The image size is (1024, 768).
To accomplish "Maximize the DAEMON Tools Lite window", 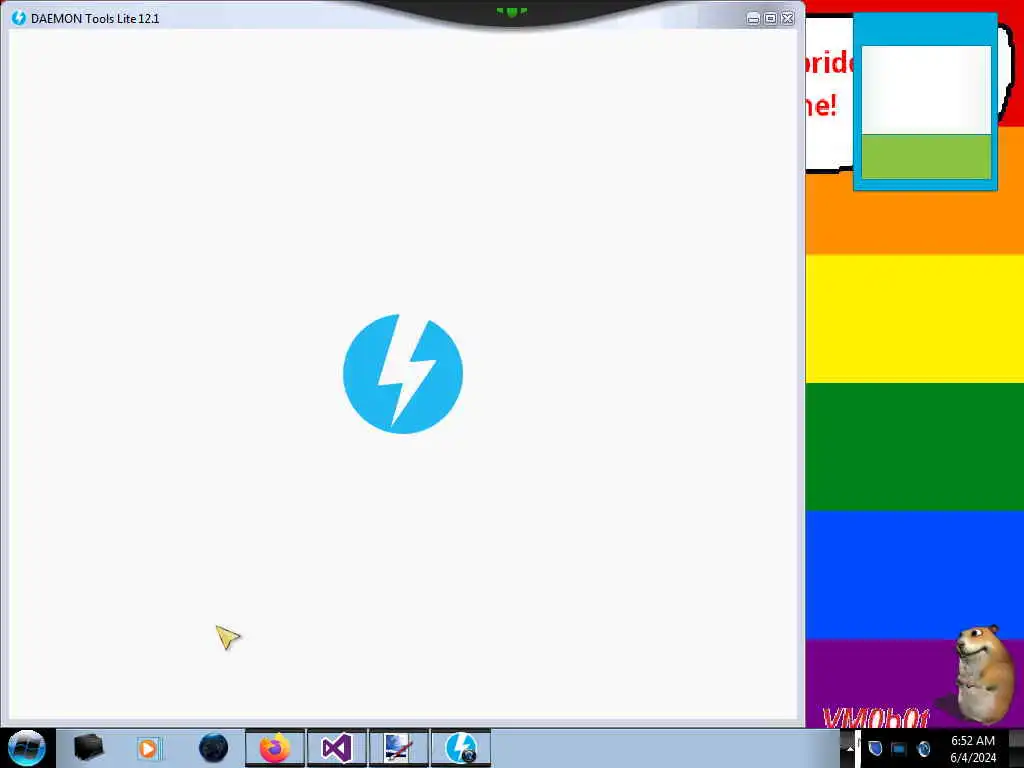I will (x=771, y=18).
